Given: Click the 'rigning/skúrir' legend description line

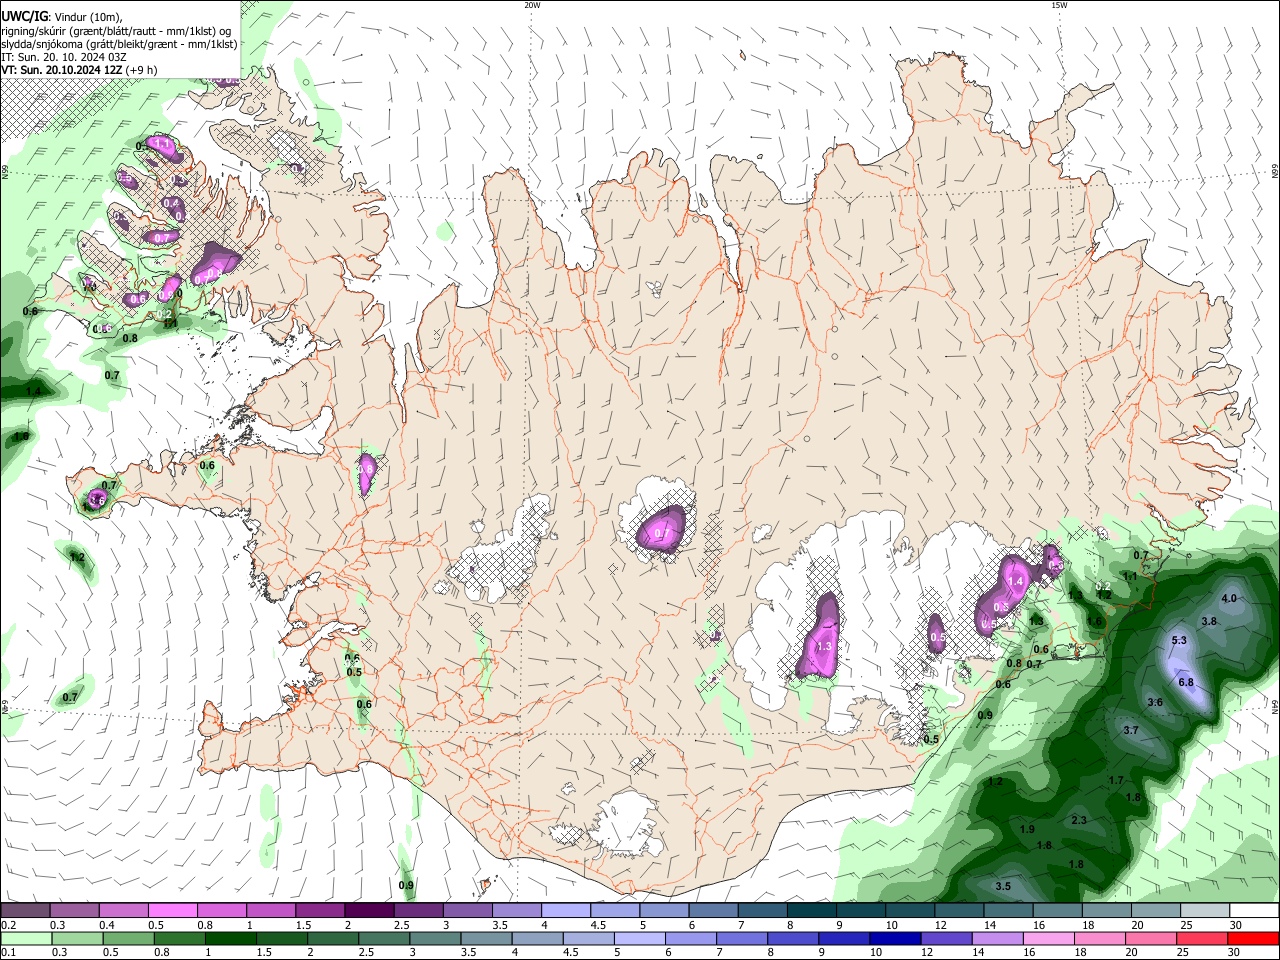Looking at the screenshot, I should point(116,31).
